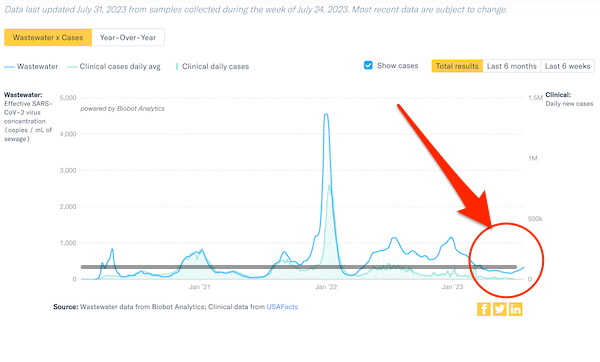The height and width of the screenshot is (362, 600).
Task: Select Total results time range
Action: coord(457,66)
